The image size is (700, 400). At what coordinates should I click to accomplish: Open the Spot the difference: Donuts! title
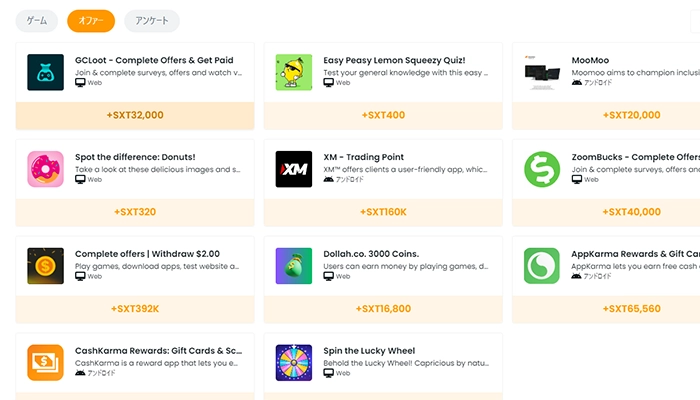[135, 157]
